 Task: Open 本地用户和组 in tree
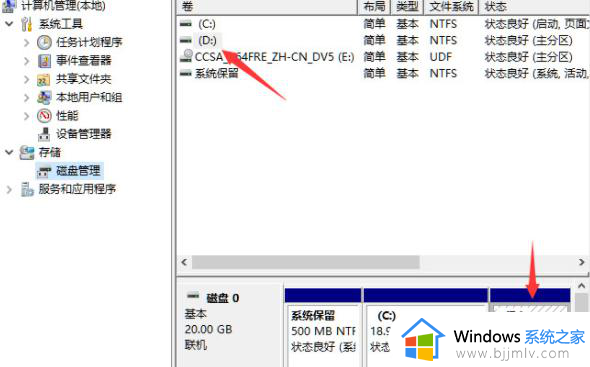(89, 97)
